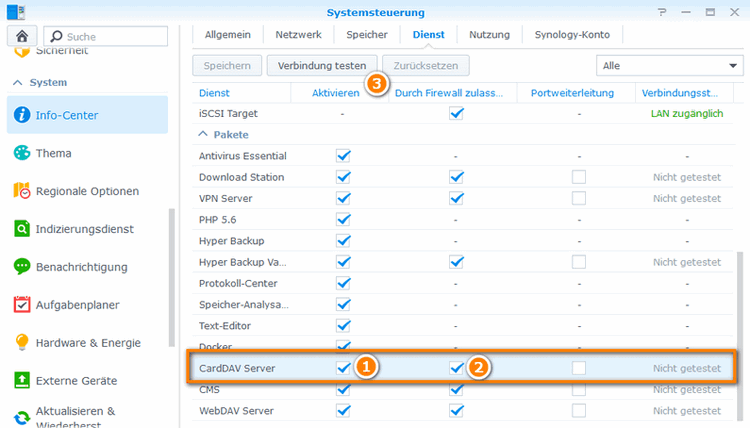The image size is (750, 428).
Task: Open the Thema palette icon
Action: [22, 153]
